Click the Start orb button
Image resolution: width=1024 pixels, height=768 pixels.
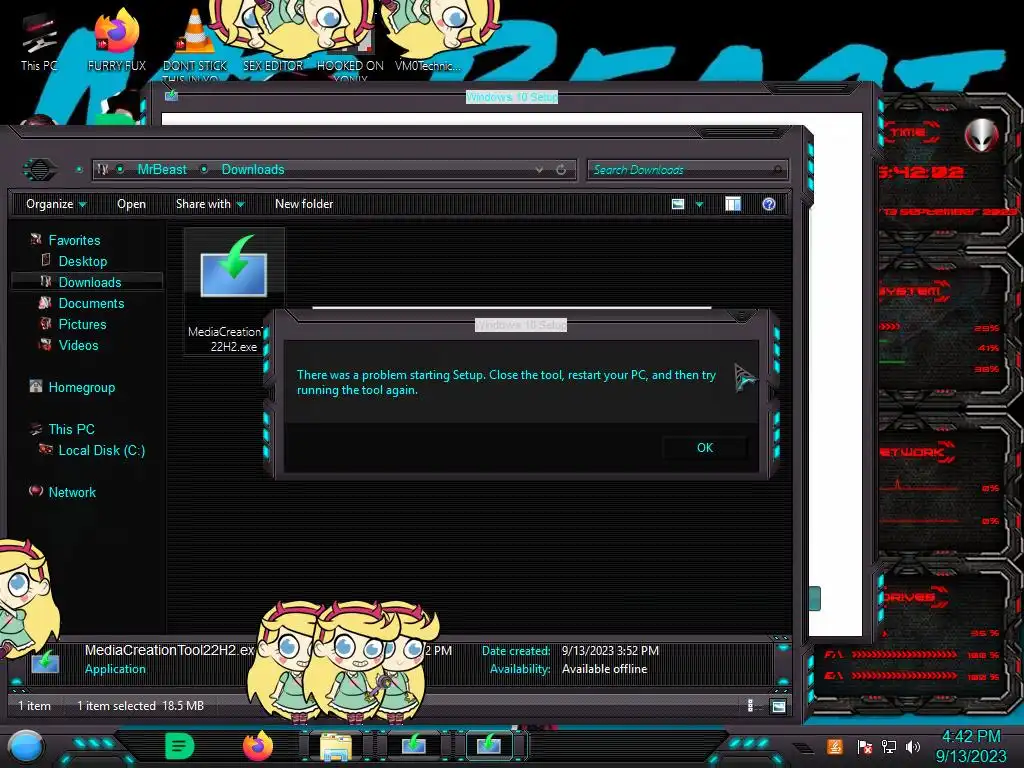click(25, 746)
